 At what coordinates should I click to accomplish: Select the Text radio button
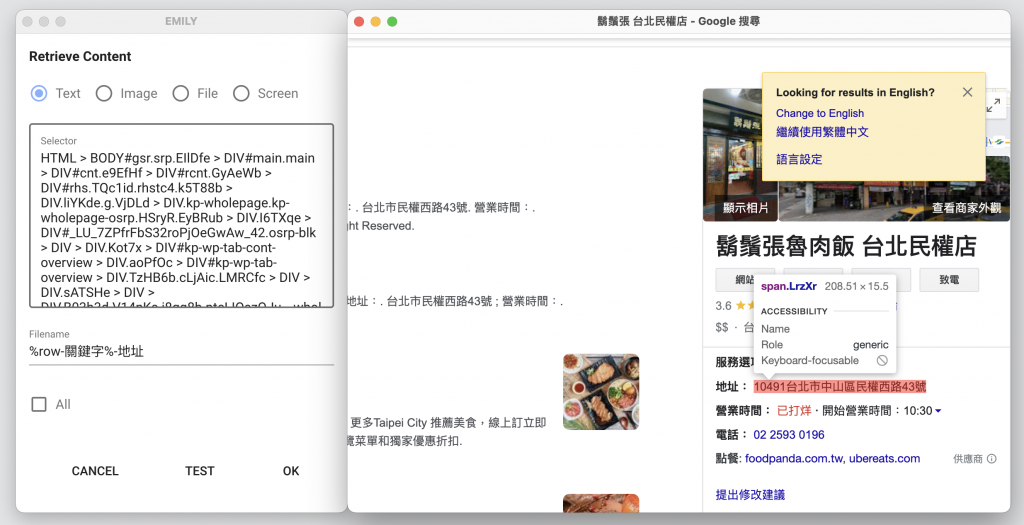pos(39,93)
